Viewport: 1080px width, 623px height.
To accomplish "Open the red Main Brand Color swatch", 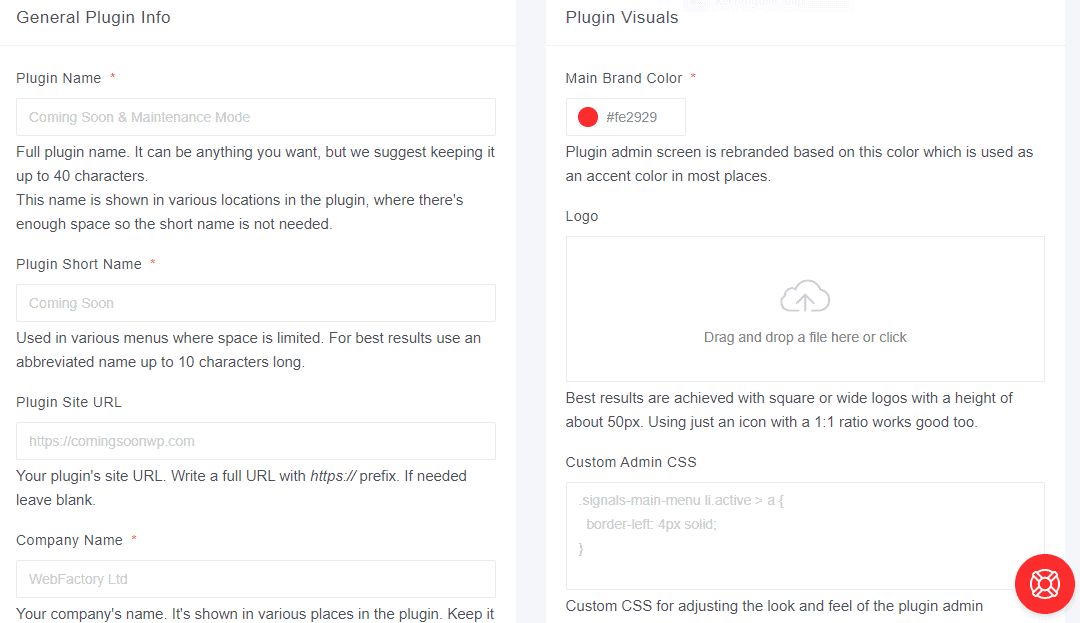I will coord(588,118).
